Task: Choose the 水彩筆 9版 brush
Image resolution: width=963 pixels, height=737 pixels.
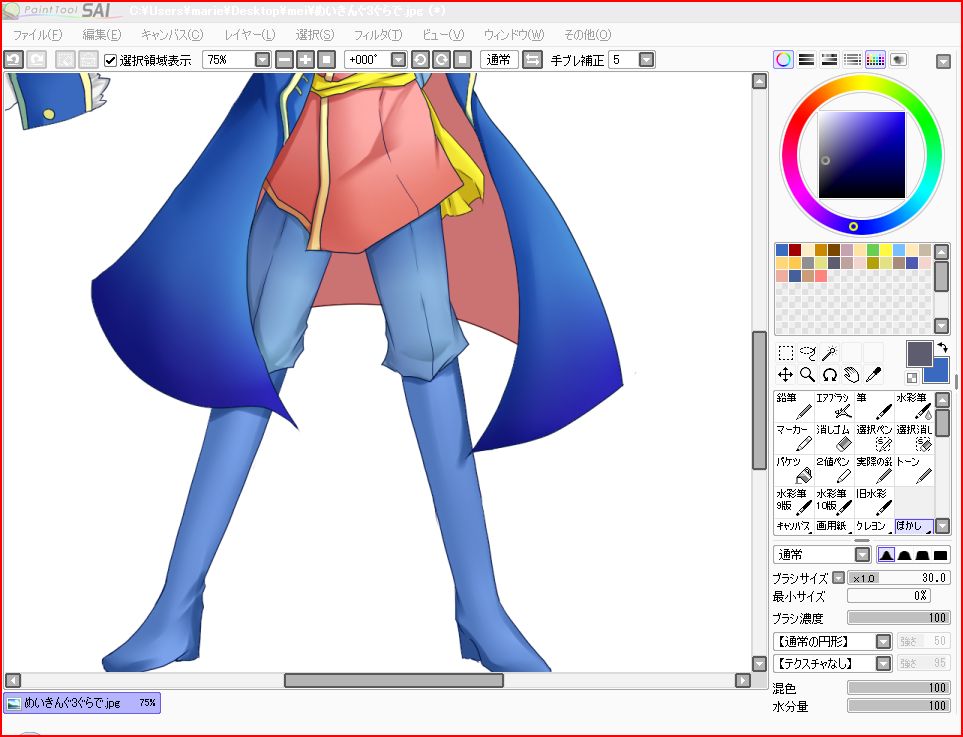Action: [x=794, y=502]
